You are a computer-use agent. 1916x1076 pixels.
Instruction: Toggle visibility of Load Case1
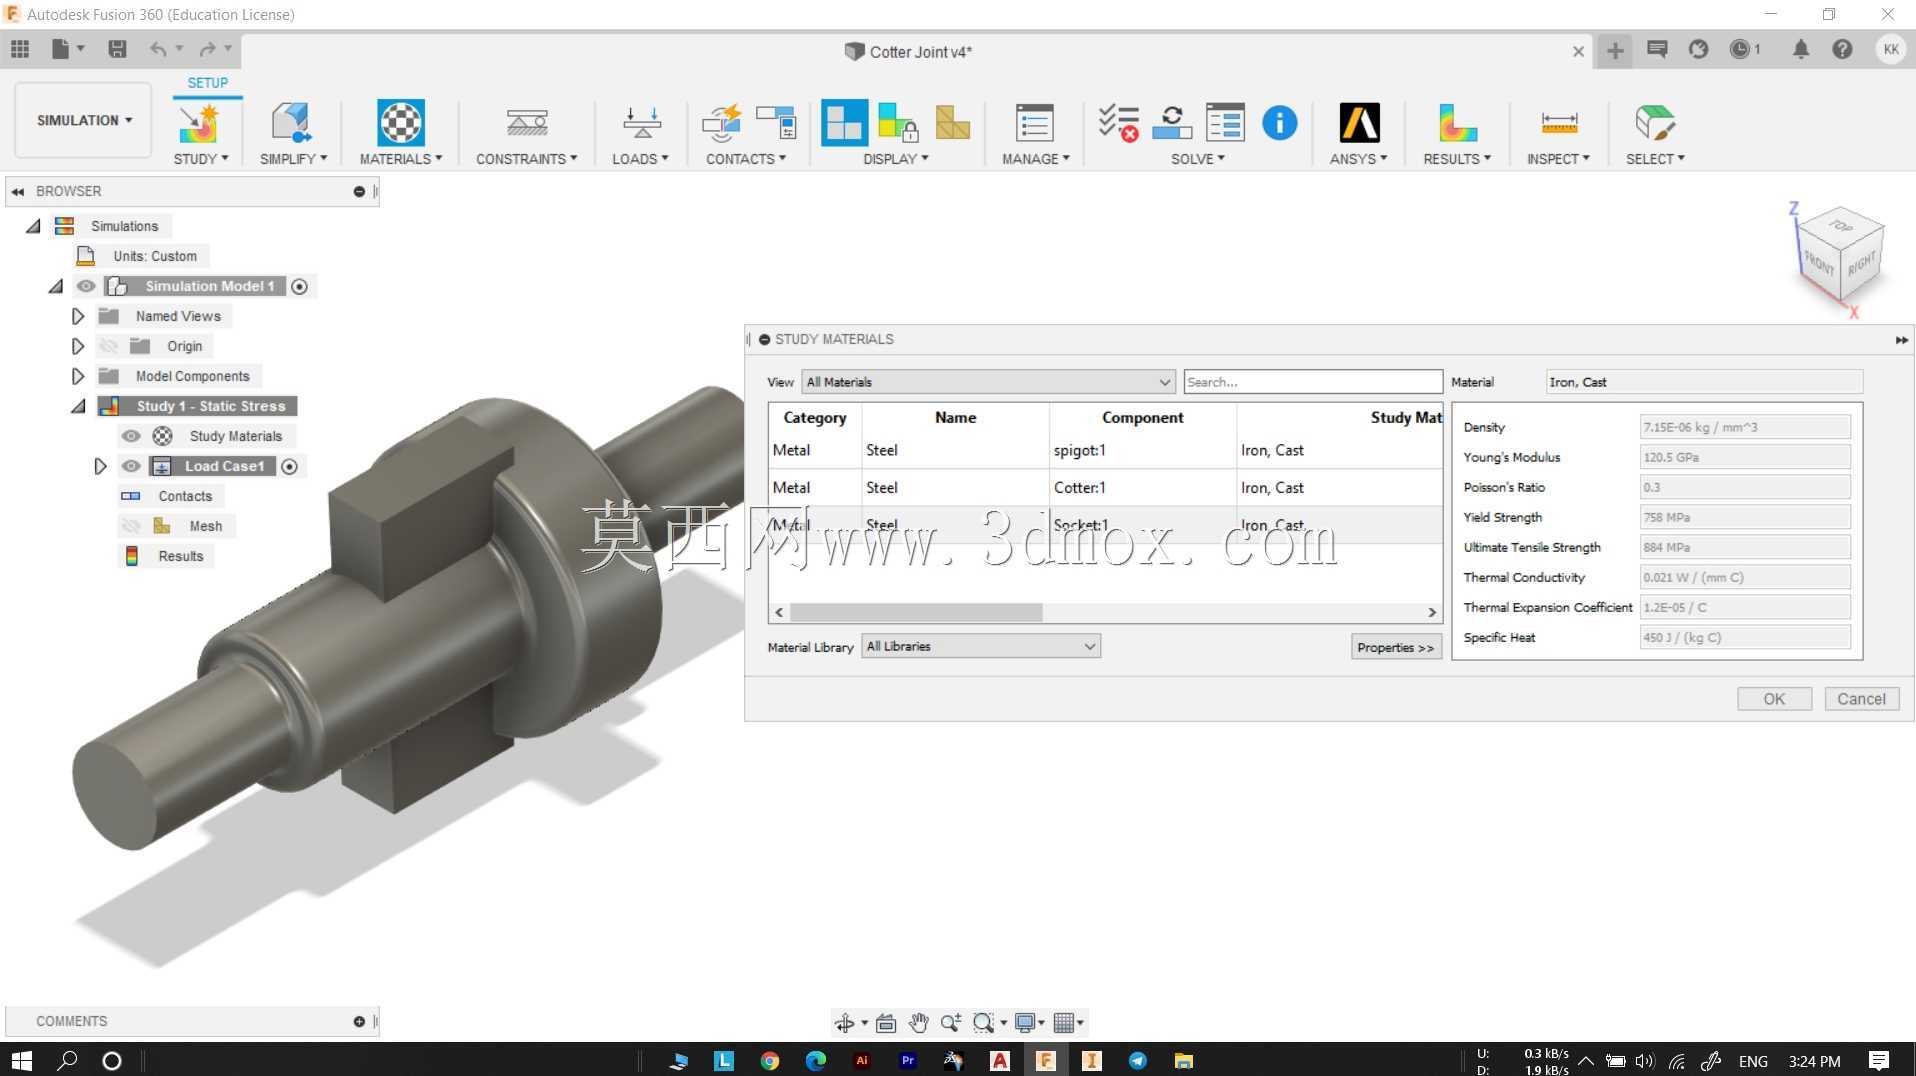tap(130, 466)
